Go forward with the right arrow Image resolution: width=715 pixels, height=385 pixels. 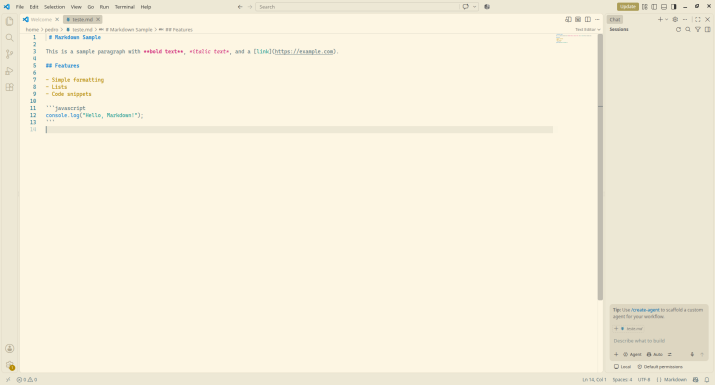250,7
